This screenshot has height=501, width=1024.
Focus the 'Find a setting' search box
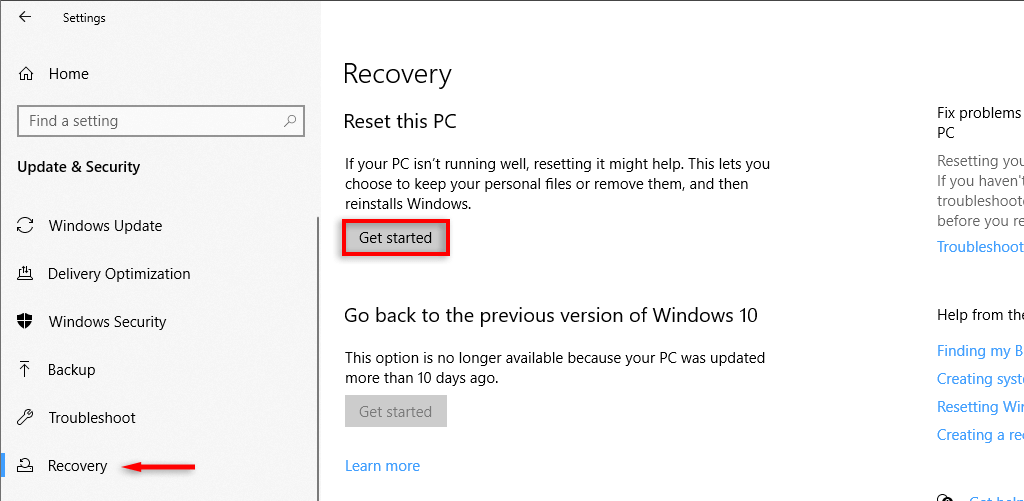[x=150, y=121]
